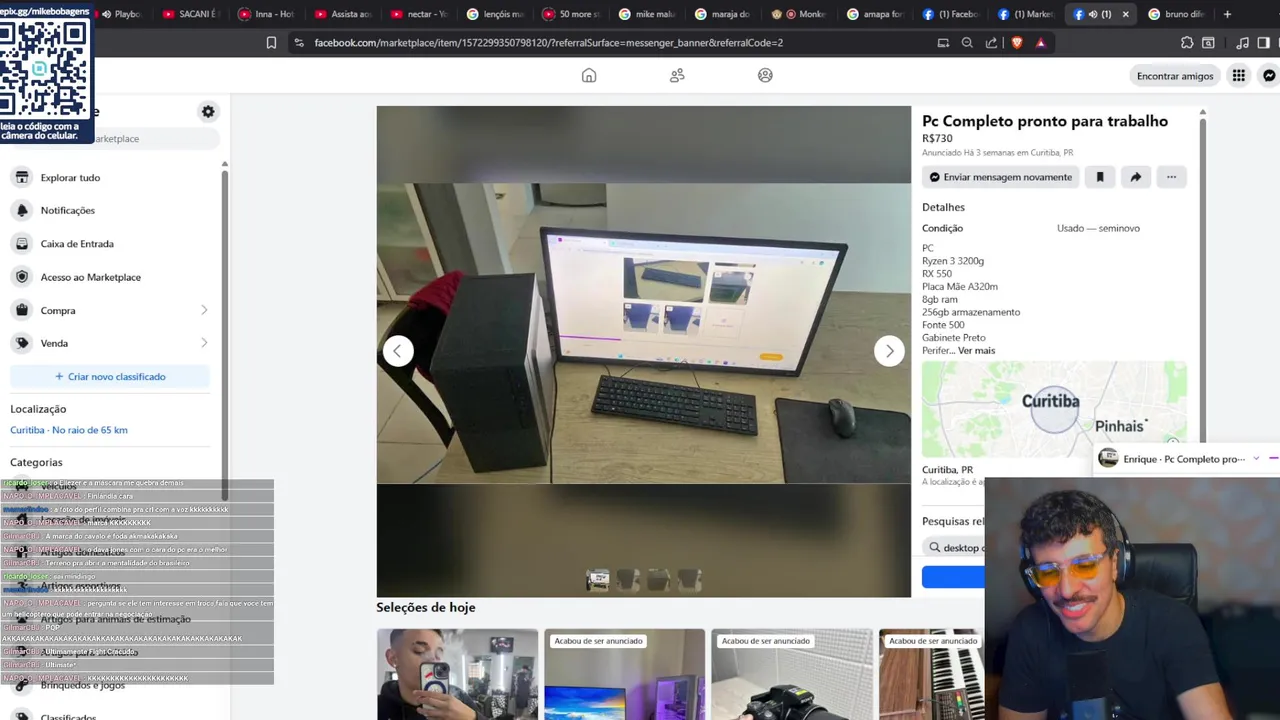This screenshot has height=720, width=1280.
Task: Expand the Venda section chevron
Action: (x=204, y=343)
